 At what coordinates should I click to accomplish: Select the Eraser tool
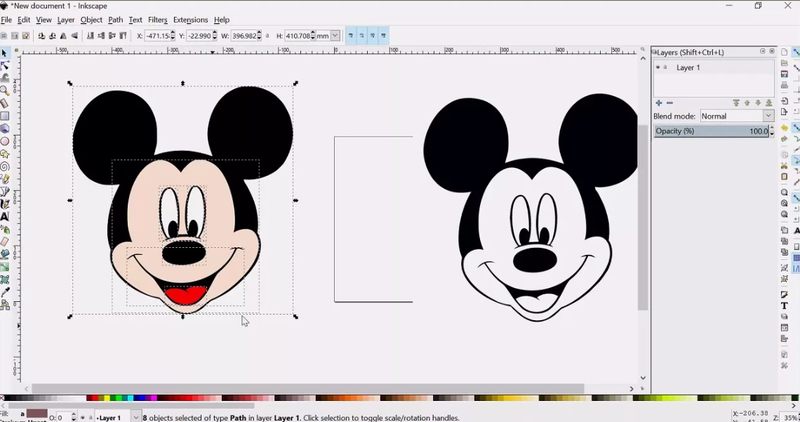(x=5, y=241)
